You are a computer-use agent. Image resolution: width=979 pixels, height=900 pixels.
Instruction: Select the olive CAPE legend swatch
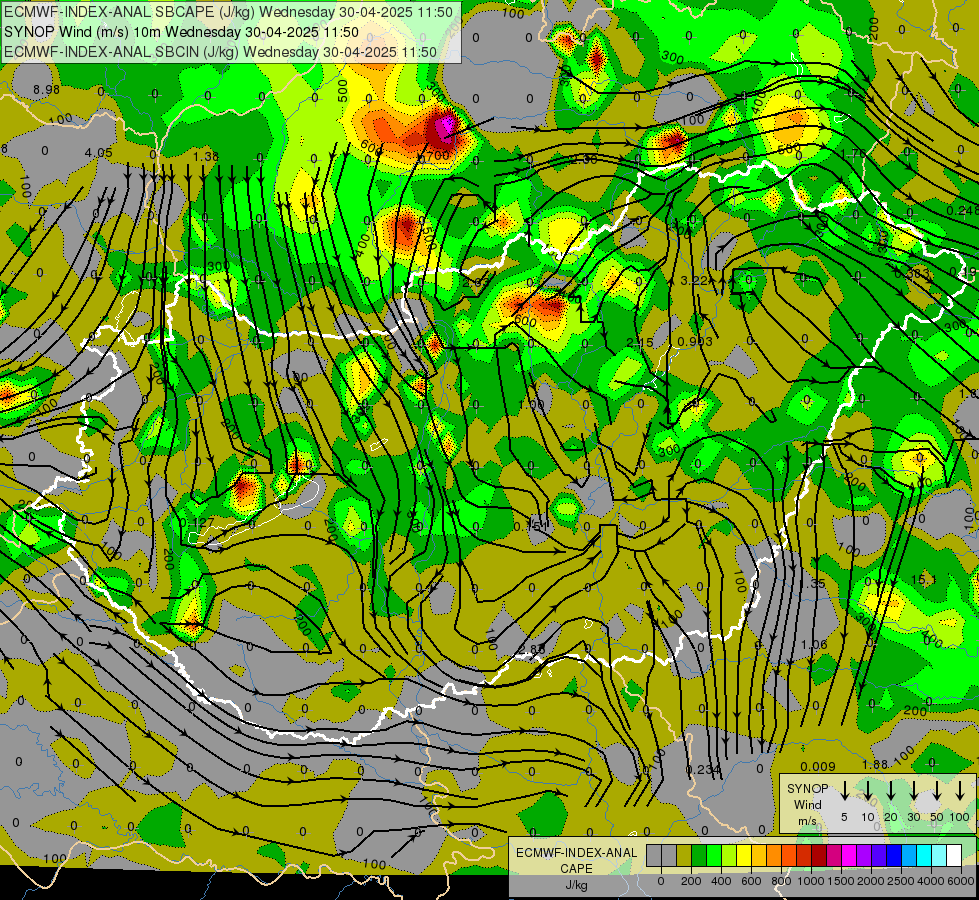[x=684, y=856]
